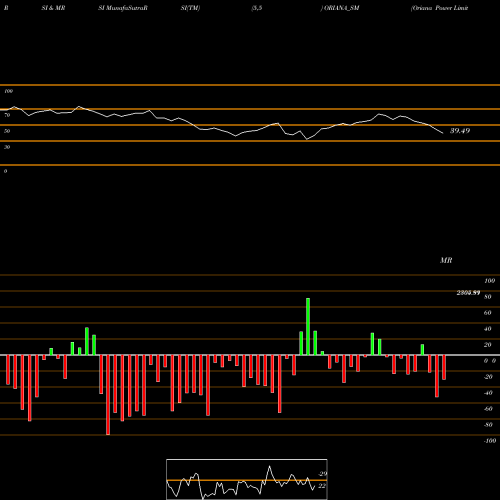Click the end point of the RSI line
Viewport: 500px width, 500px height.
point(443,133)
